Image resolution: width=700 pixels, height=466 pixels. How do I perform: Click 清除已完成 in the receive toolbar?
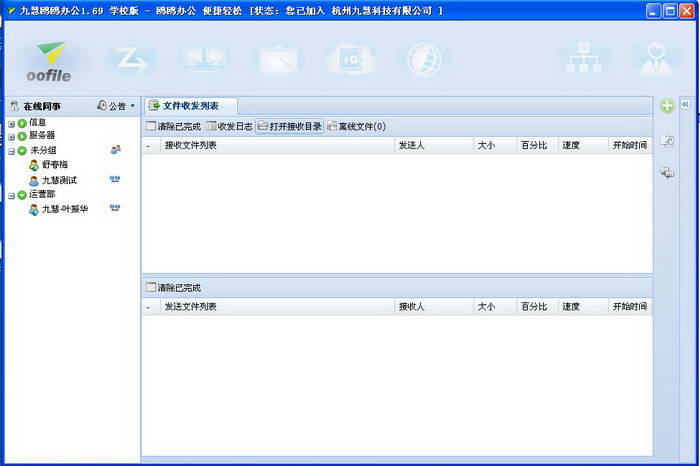click(174, 127)
